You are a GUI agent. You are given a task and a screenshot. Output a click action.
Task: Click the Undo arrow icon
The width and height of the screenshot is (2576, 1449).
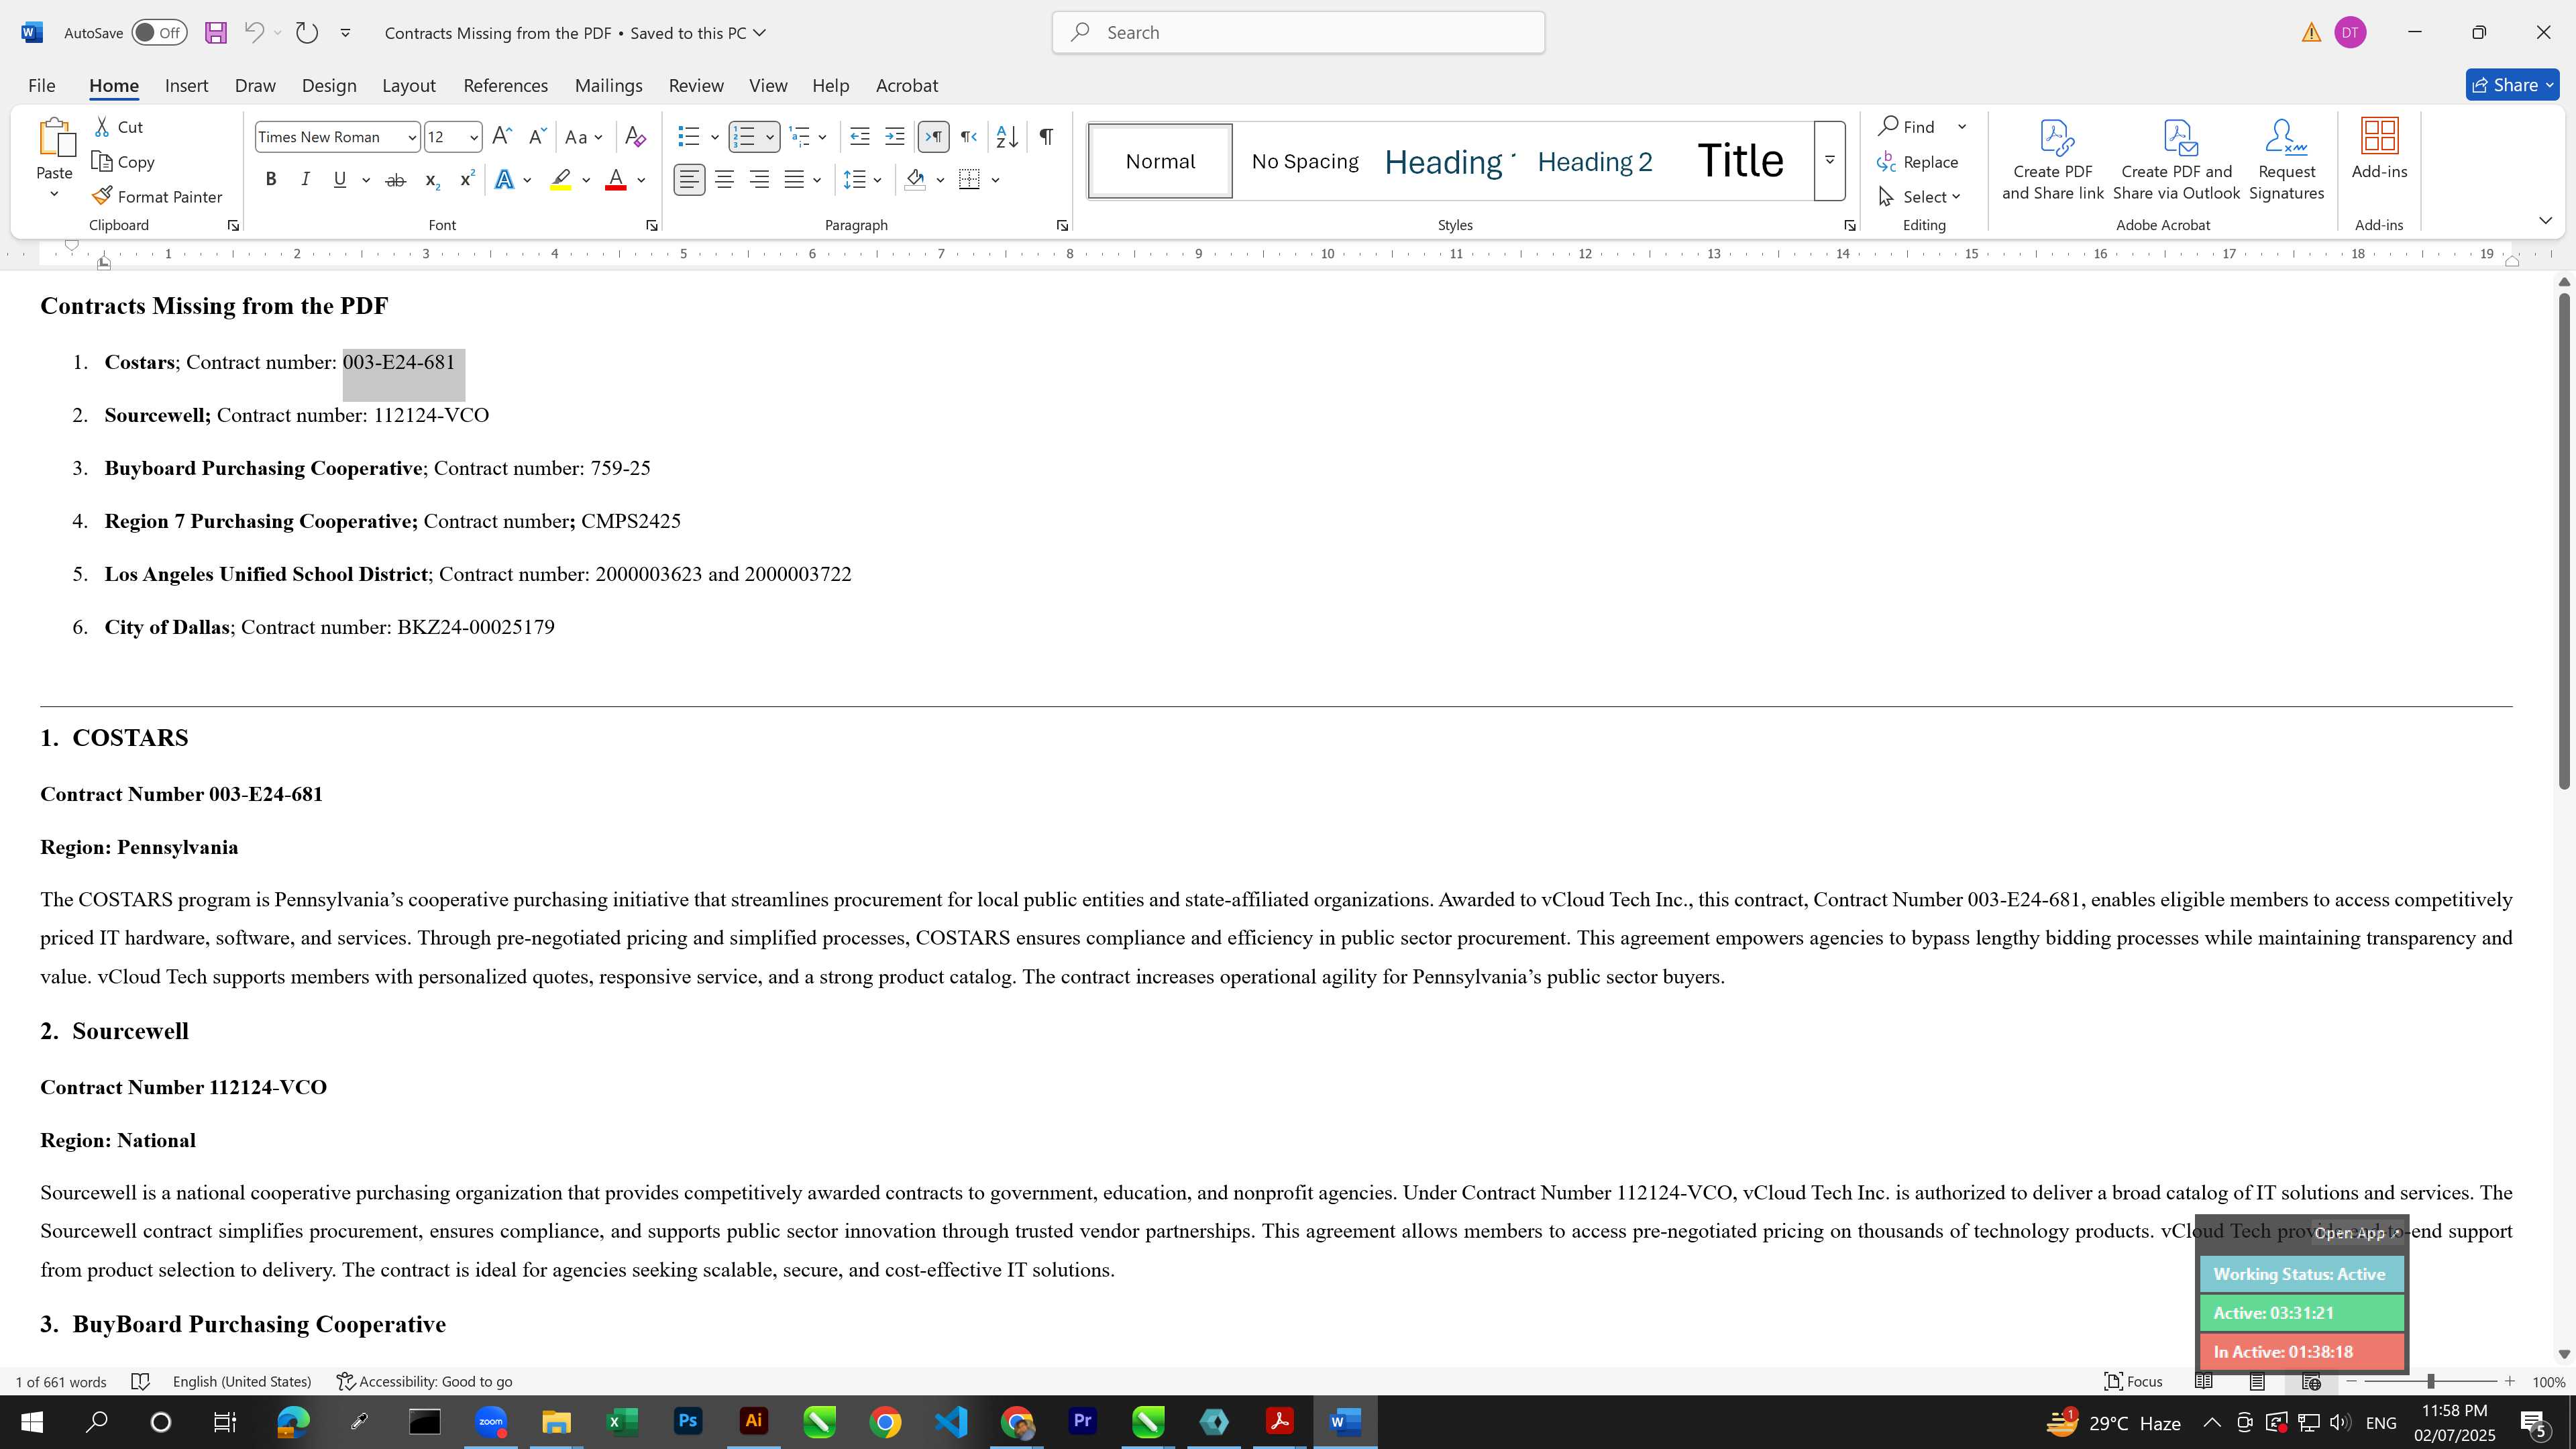coord(254,33)
